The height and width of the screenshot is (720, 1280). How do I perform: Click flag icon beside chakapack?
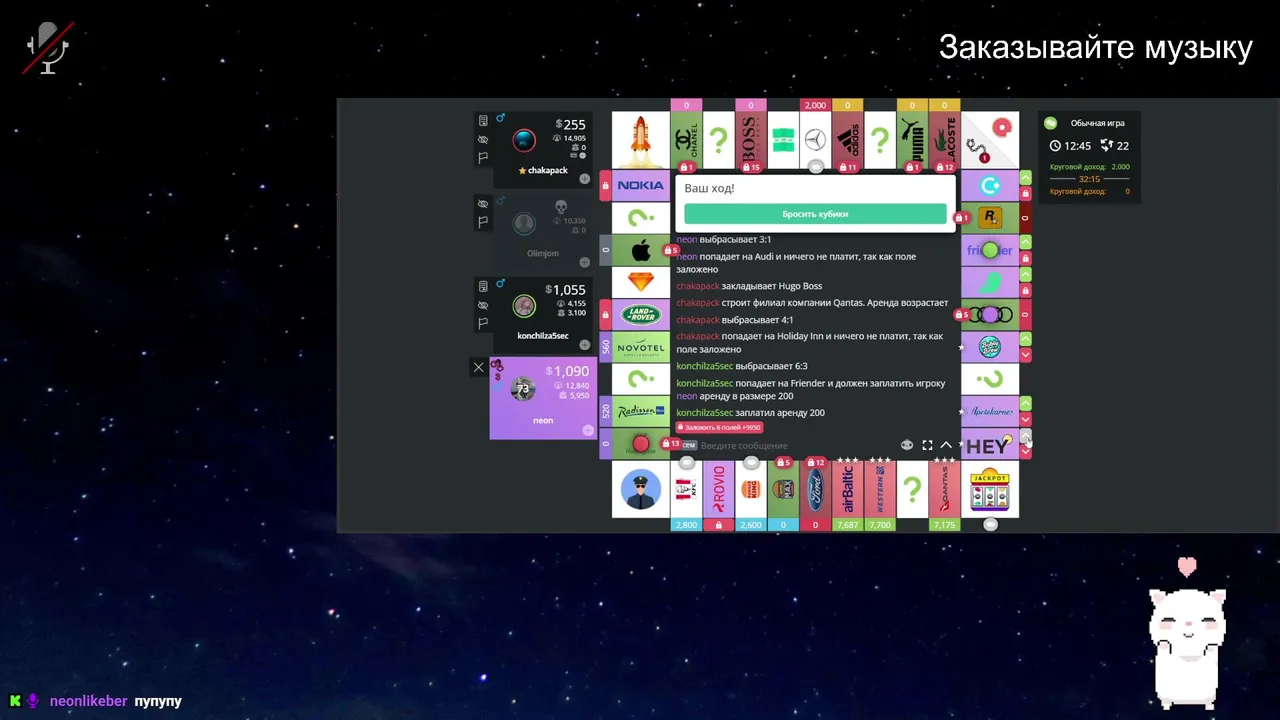coord(483,158)
